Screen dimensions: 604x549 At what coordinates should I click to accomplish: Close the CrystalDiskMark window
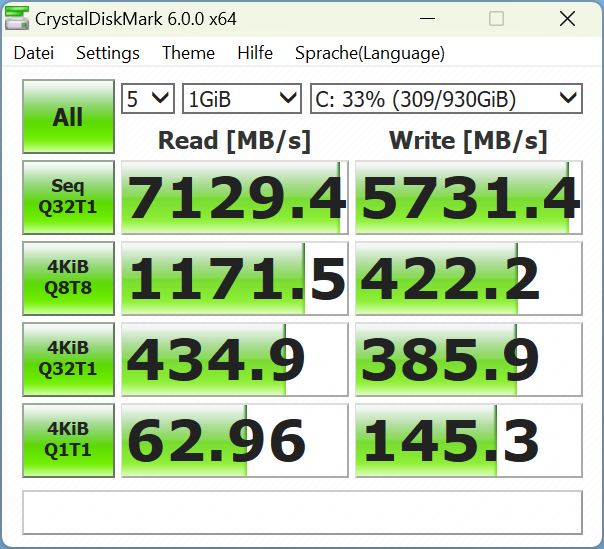(x=567, y=18)
